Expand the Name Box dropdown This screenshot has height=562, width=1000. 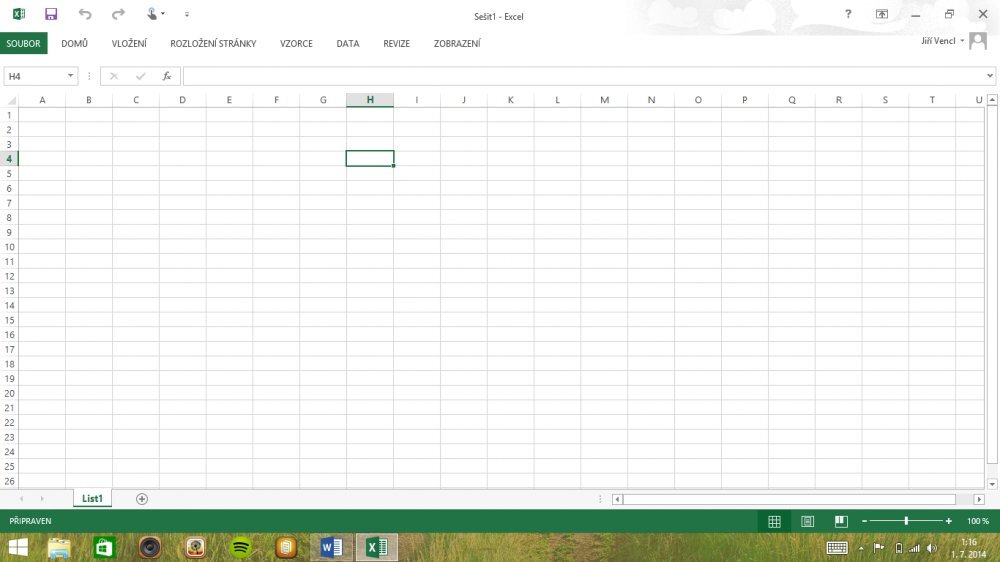pyautogui.click(x=71, y=76)
